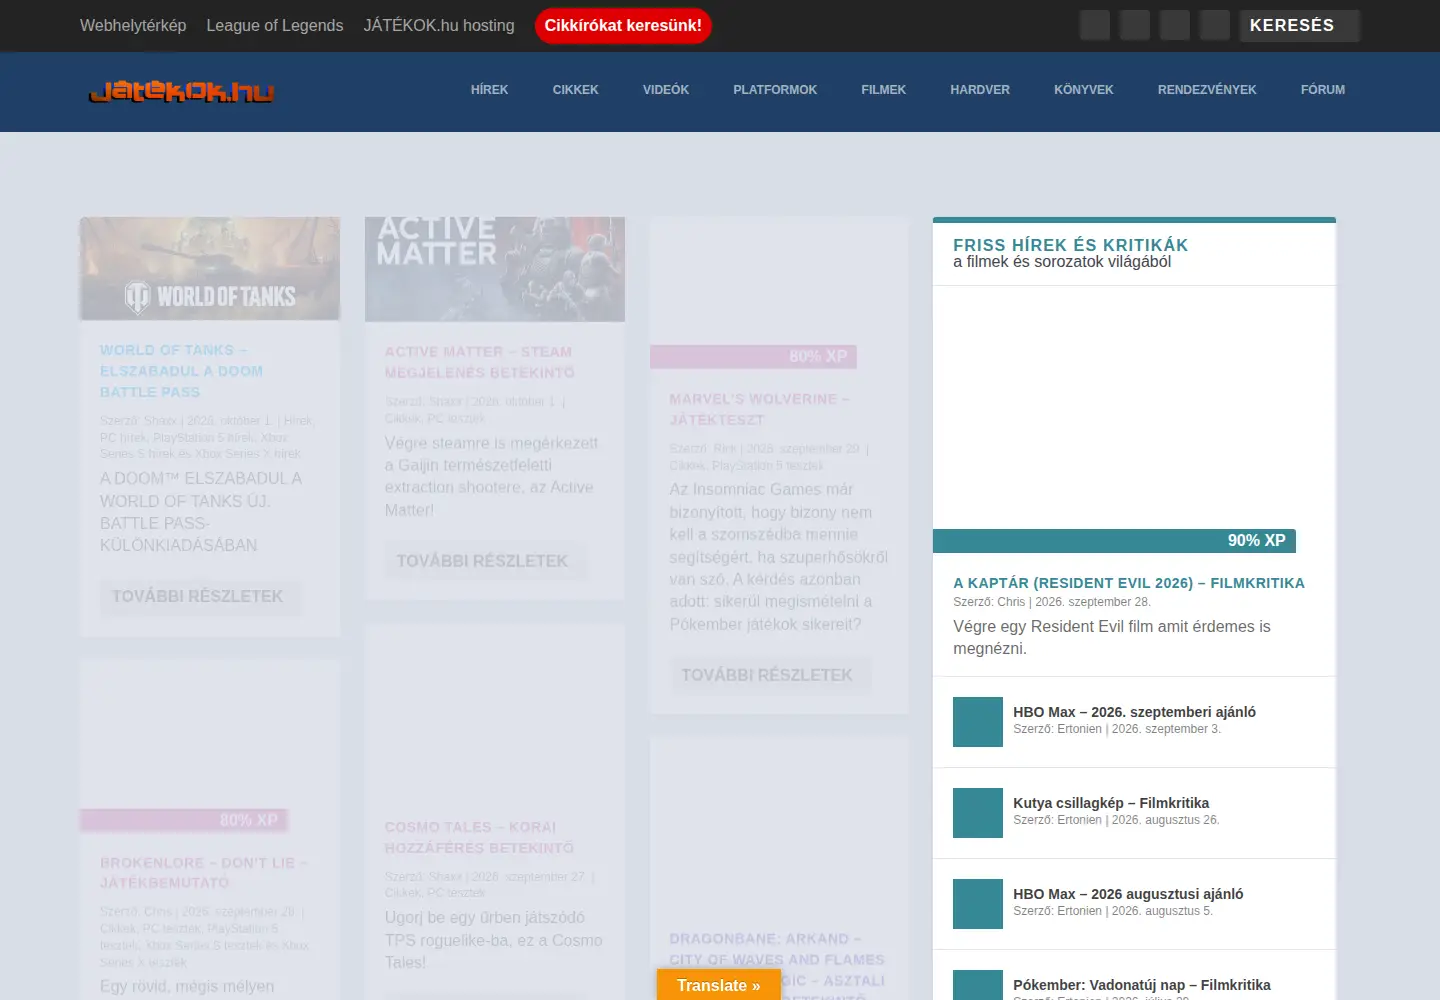Open Marvel's Wolverine játékteszt headline
This screenshot has height=1000, width=1440.
point(759,409)
